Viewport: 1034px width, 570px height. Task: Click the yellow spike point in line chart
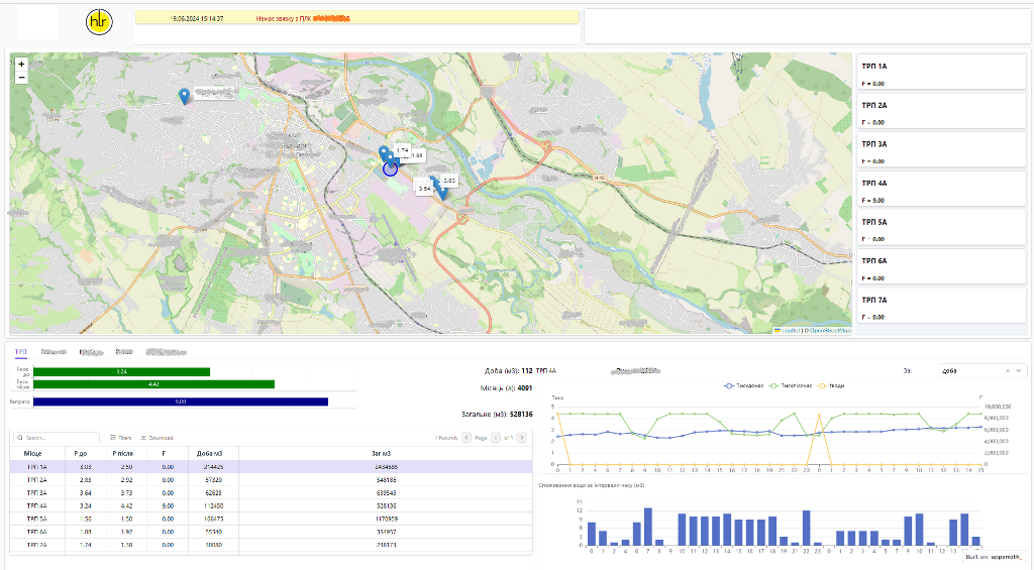pos(819,415)
